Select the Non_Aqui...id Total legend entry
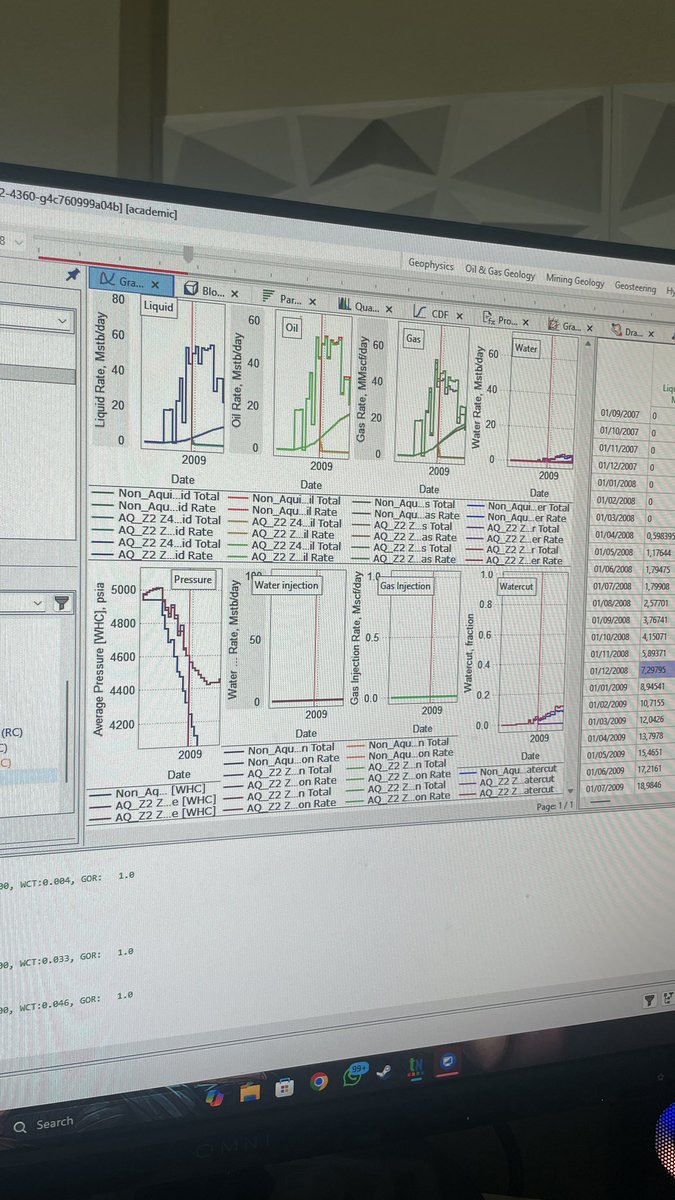 (155, 493)
